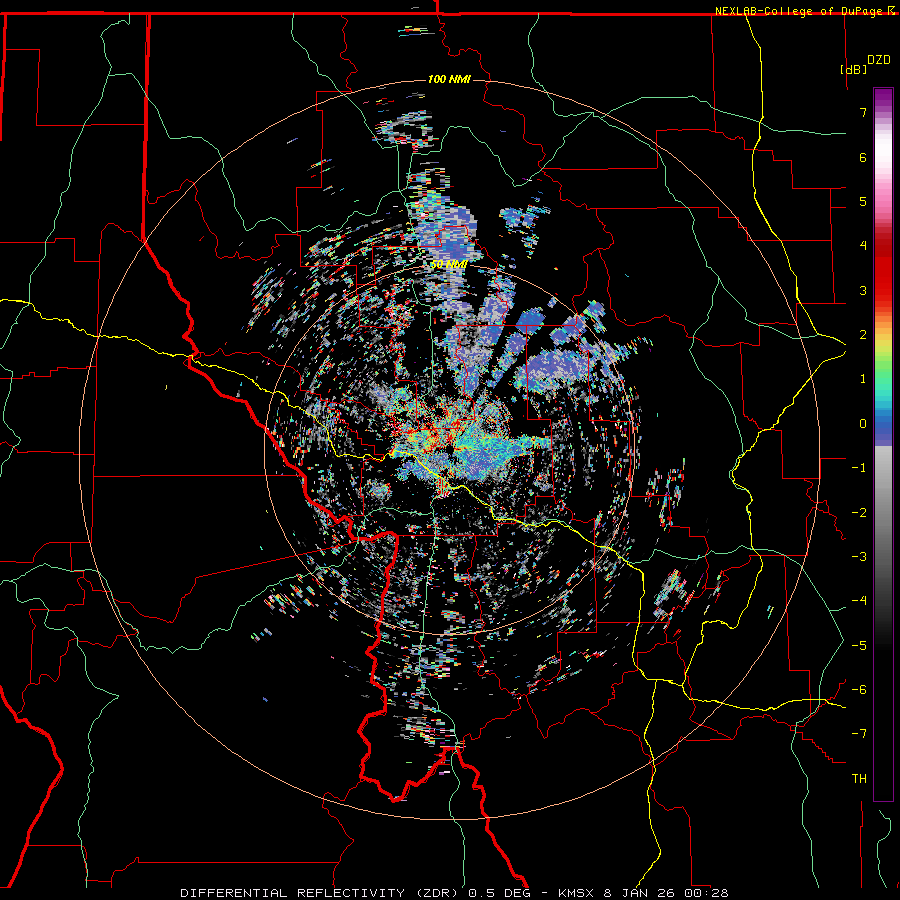Click the 0 tick label on the color scale
This screenshot has width=900, height=900.
click(x=863, y=424)
